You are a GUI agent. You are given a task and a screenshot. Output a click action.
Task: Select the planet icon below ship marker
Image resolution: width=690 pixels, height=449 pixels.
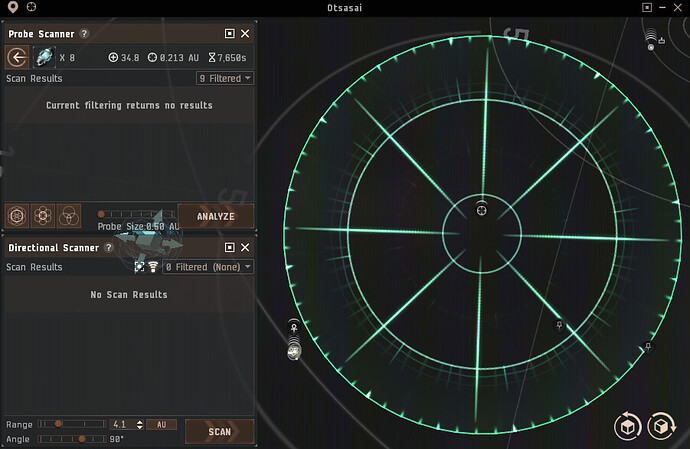tap(294, 352)
